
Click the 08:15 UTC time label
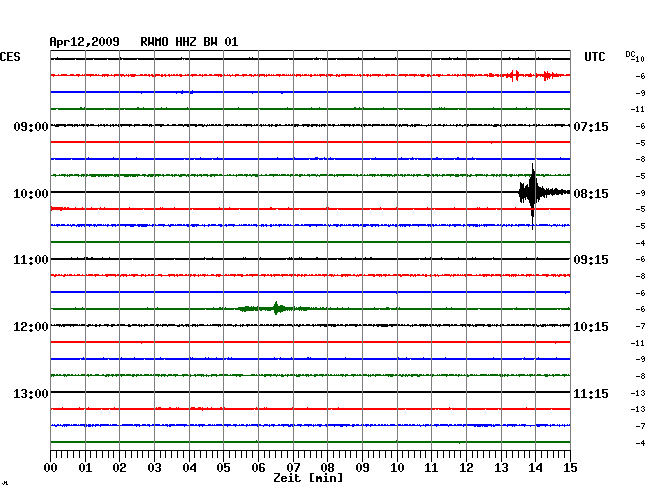click(x=591, y=194)
